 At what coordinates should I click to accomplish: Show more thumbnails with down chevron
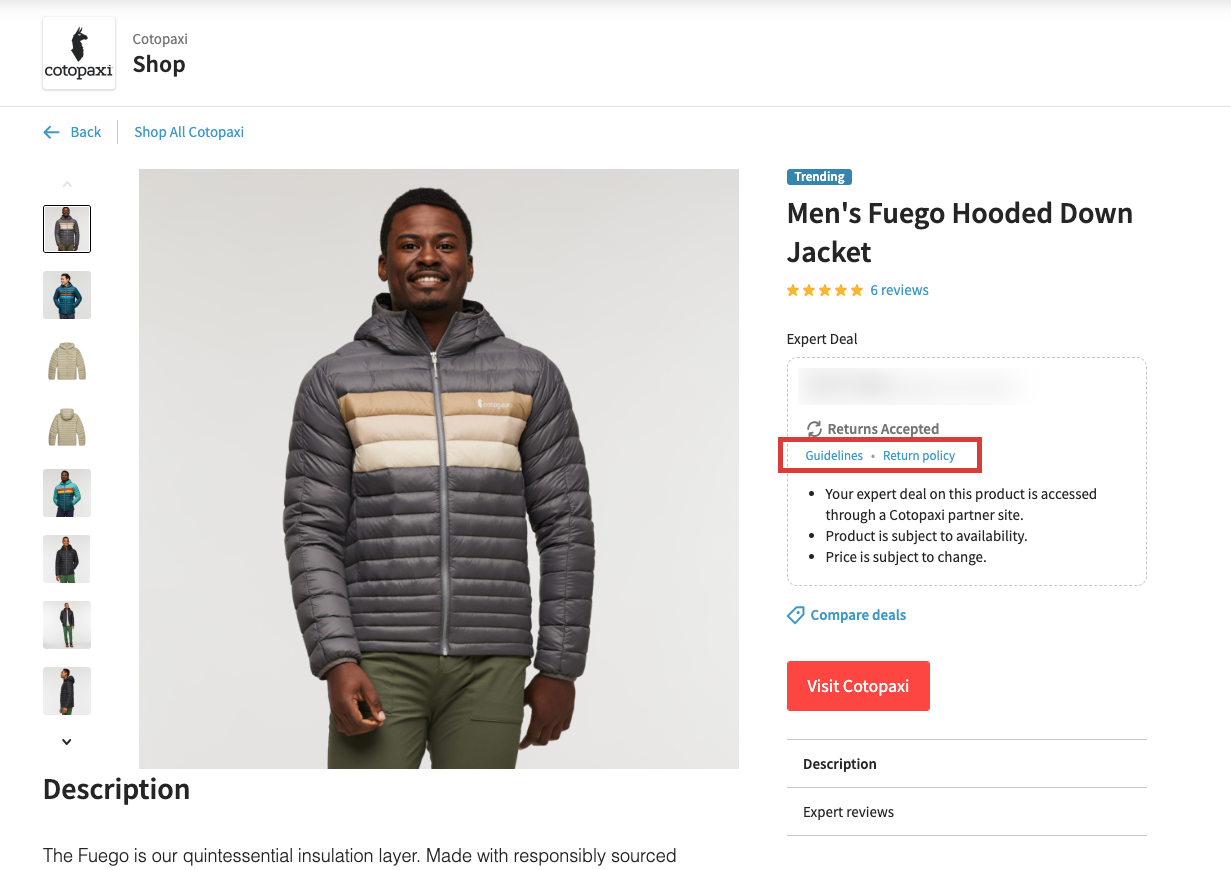67,742
